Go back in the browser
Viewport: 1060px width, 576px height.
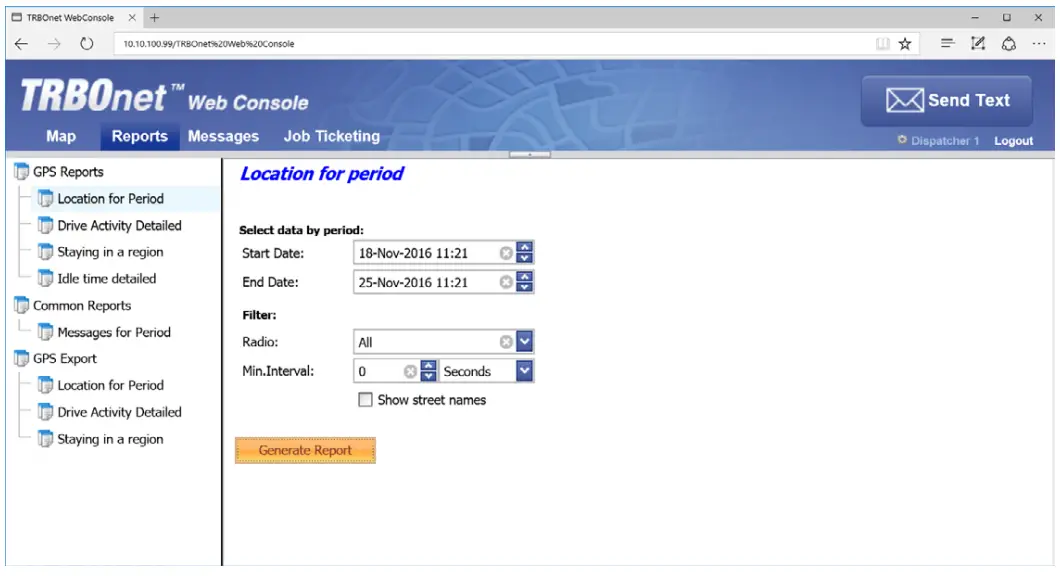pyautogui.click(x=21, y=44)
